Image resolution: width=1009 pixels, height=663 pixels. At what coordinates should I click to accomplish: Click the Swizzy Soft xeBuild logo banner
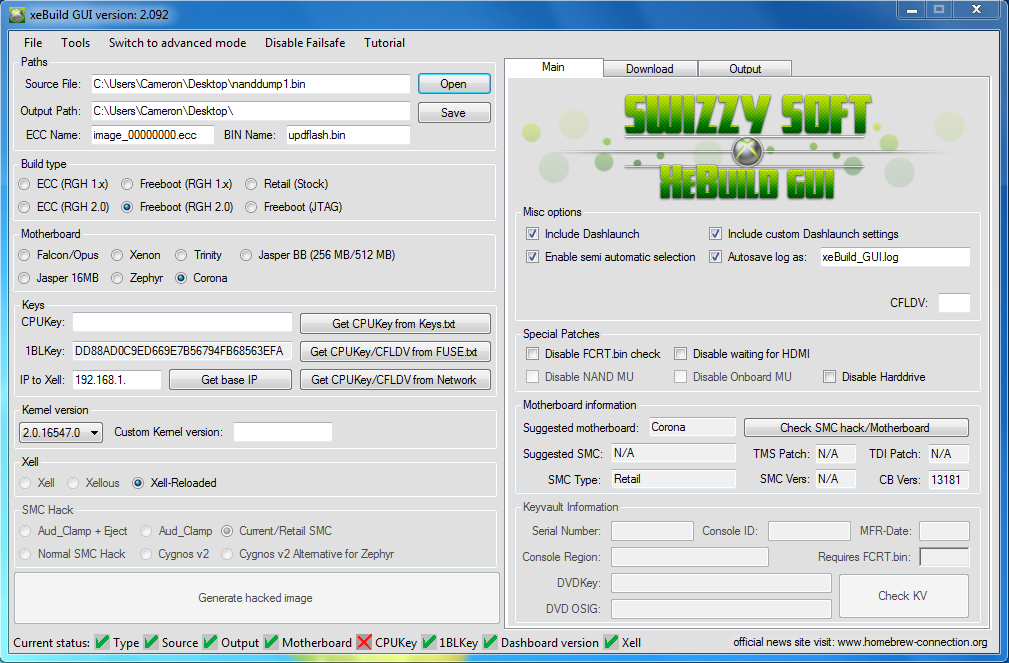point(747,146)
